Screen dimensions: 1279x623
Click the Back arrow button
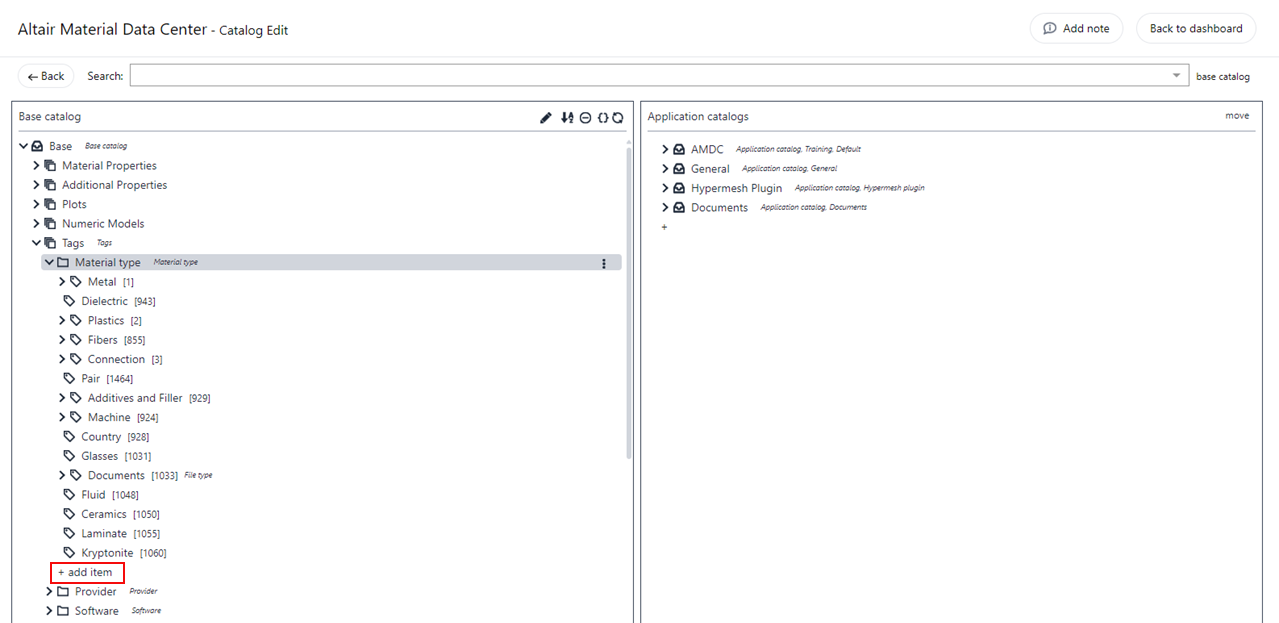46,76
